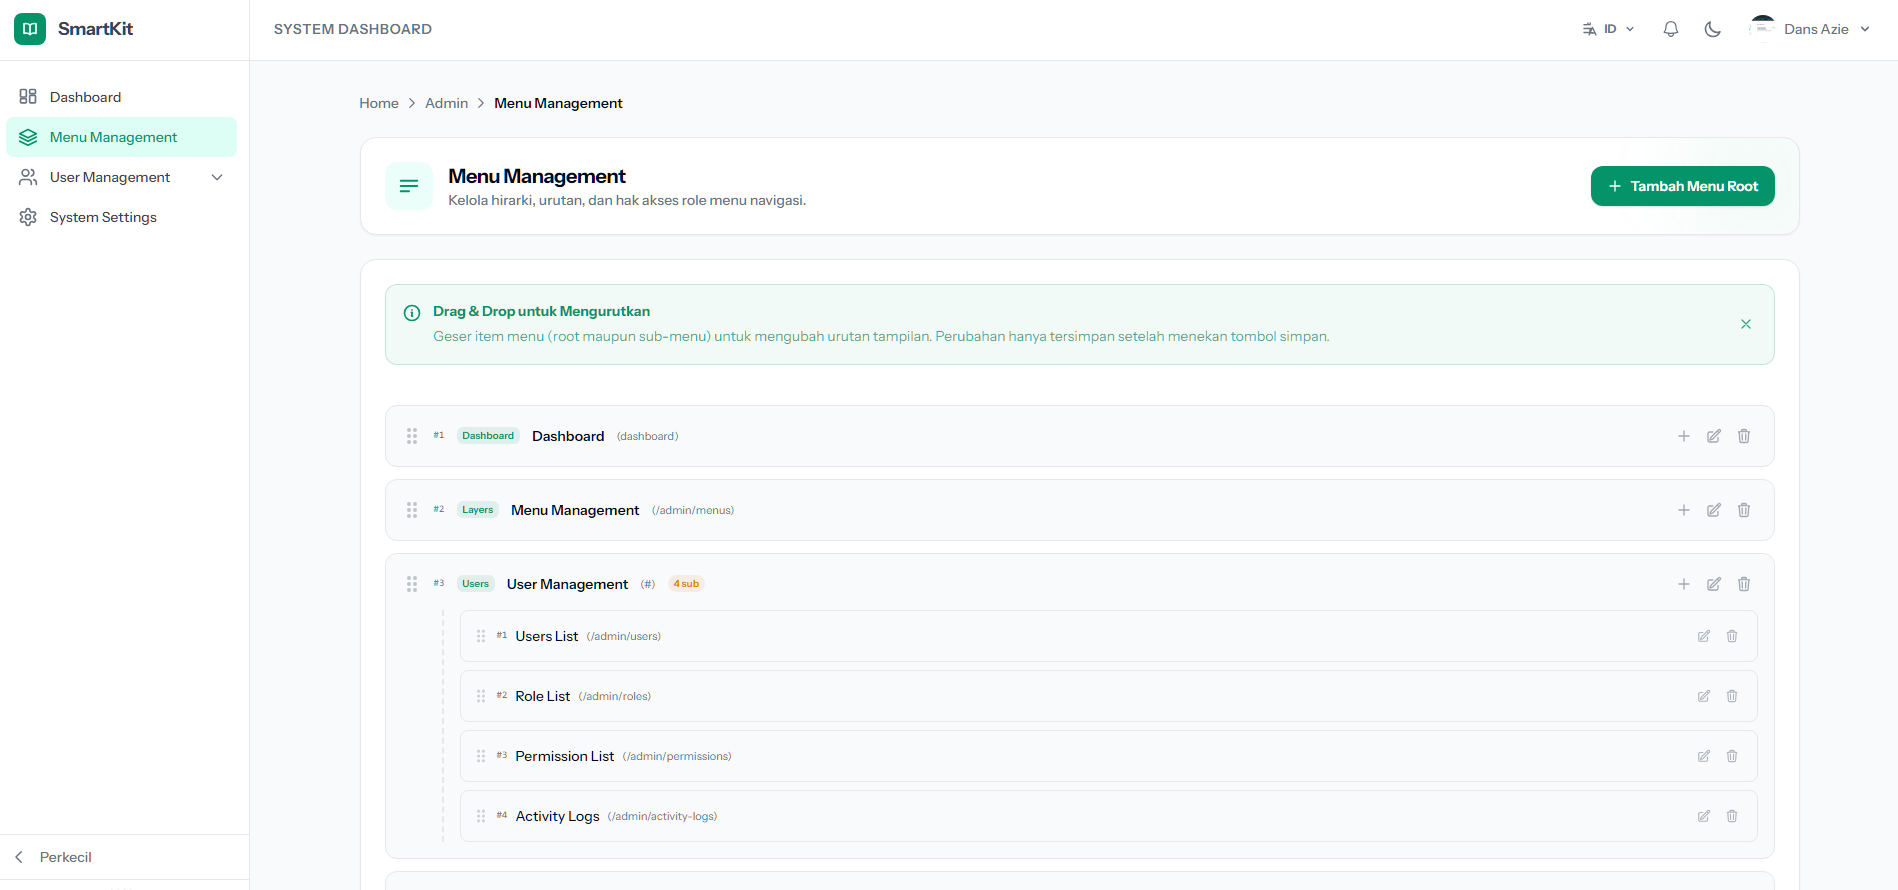Edit the Activity Logs sub-menu

pos(1704,816)
